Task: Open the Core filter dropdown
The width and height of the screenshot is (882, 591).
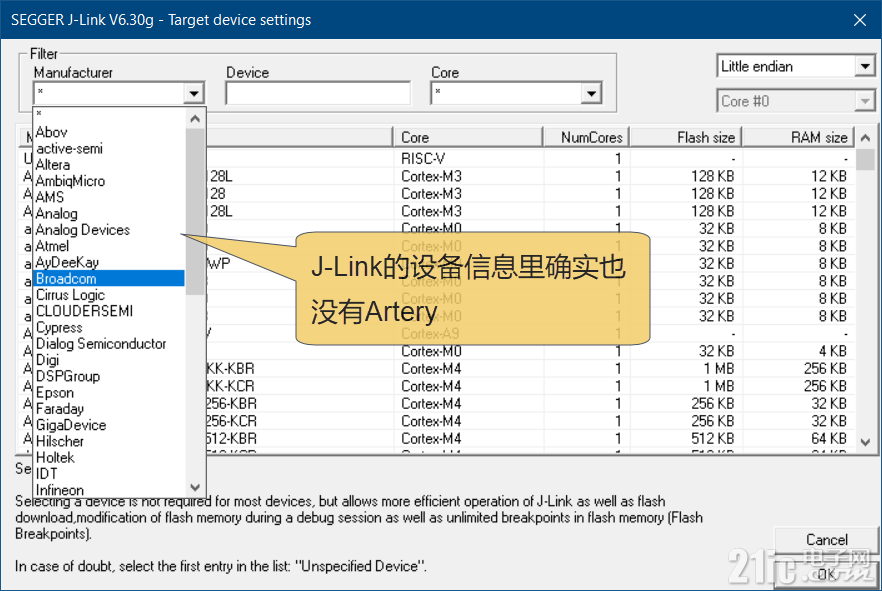Action: [x=591, y=93]
